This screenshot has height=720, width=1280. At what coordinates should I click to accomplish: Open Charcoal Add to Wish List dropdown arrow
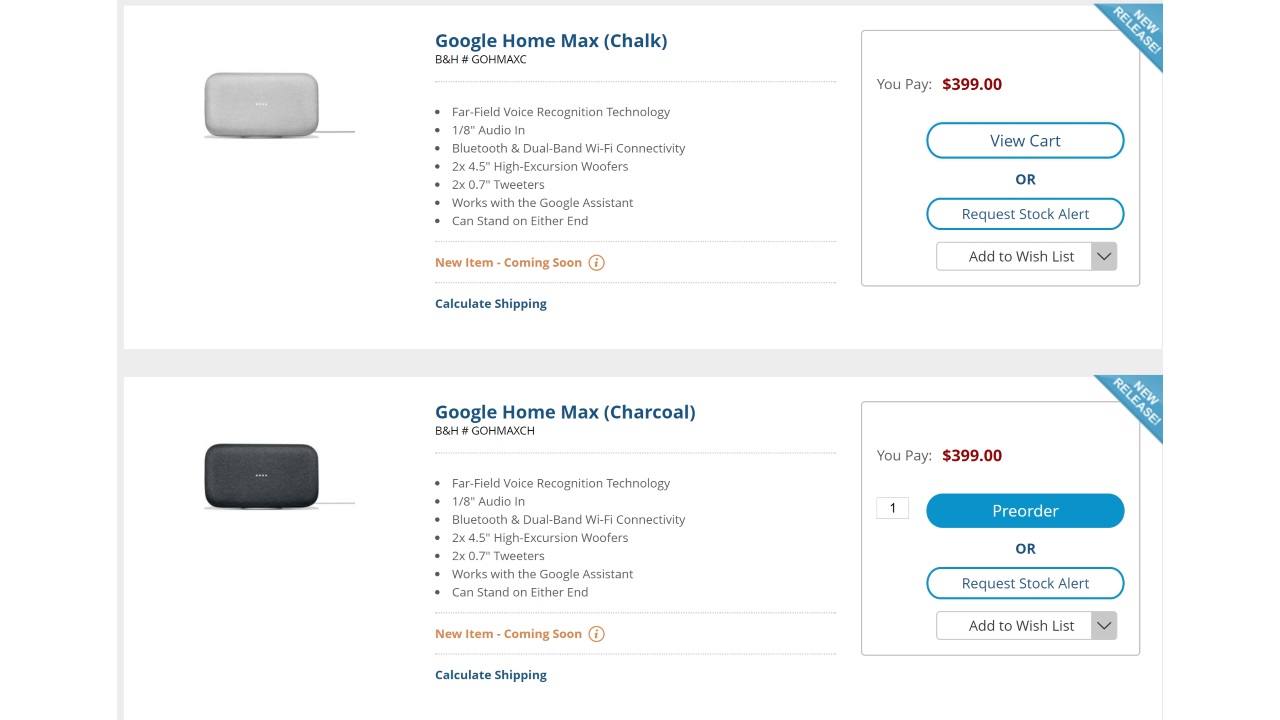pyautogui.click(x=1104, y=626)
